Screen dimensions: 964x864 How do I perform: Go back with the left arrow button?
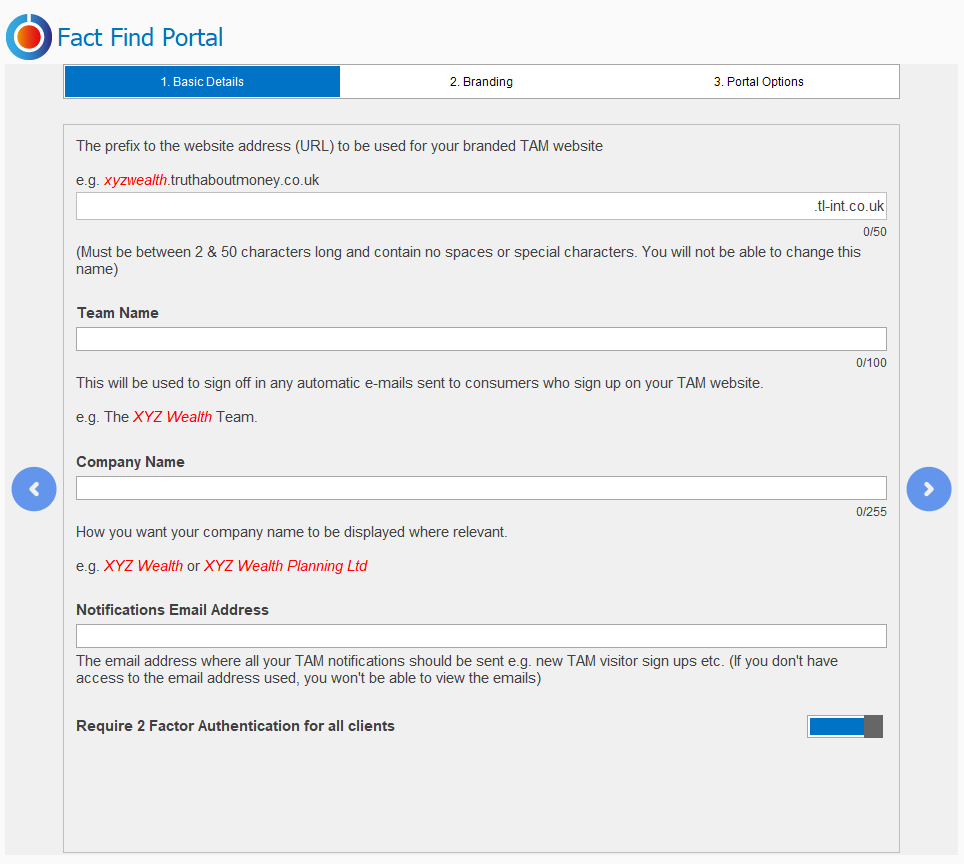pos(34,489)
